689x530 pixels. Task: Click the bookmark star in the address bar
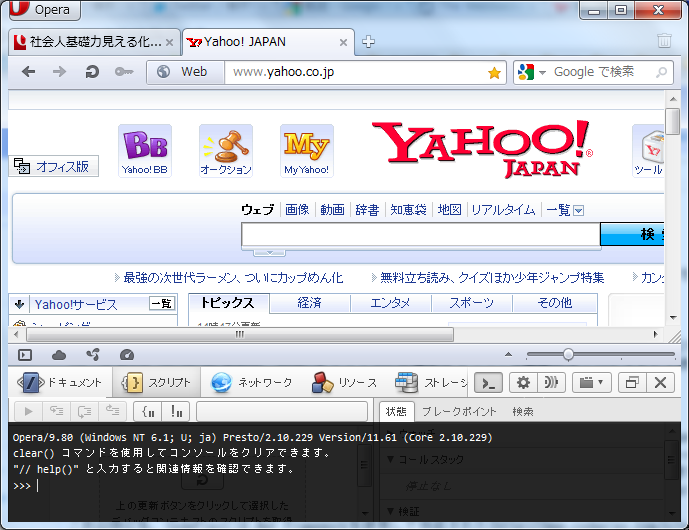[494, 73]
